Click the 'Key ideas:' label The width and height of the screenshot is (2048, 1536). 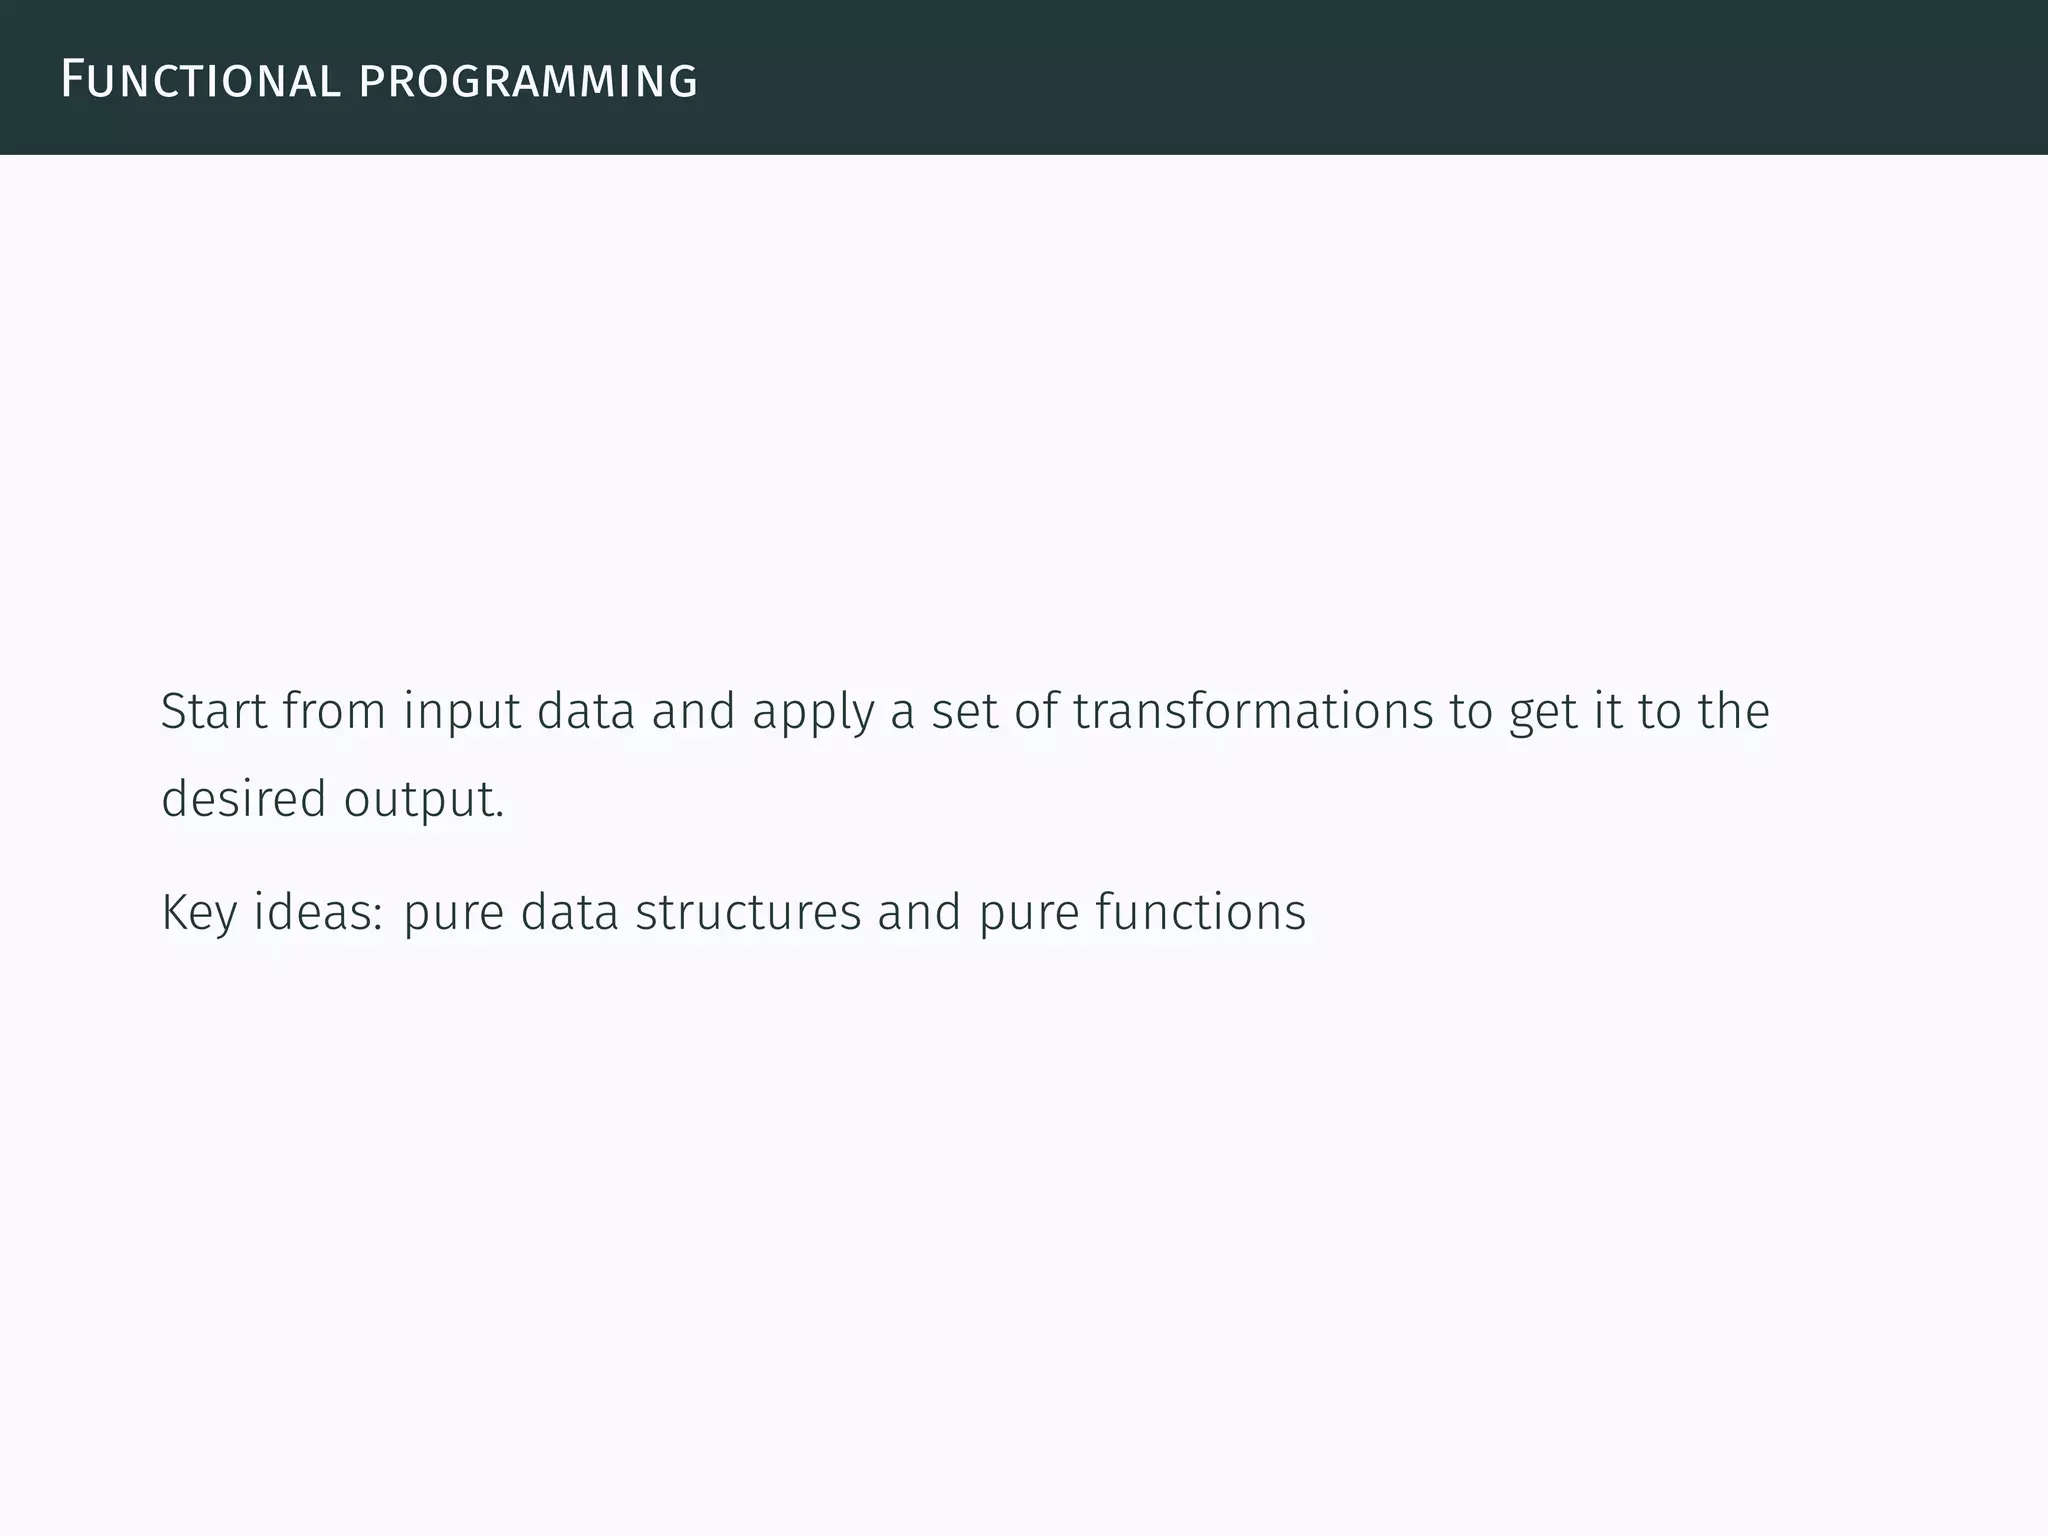pos(272,913)
